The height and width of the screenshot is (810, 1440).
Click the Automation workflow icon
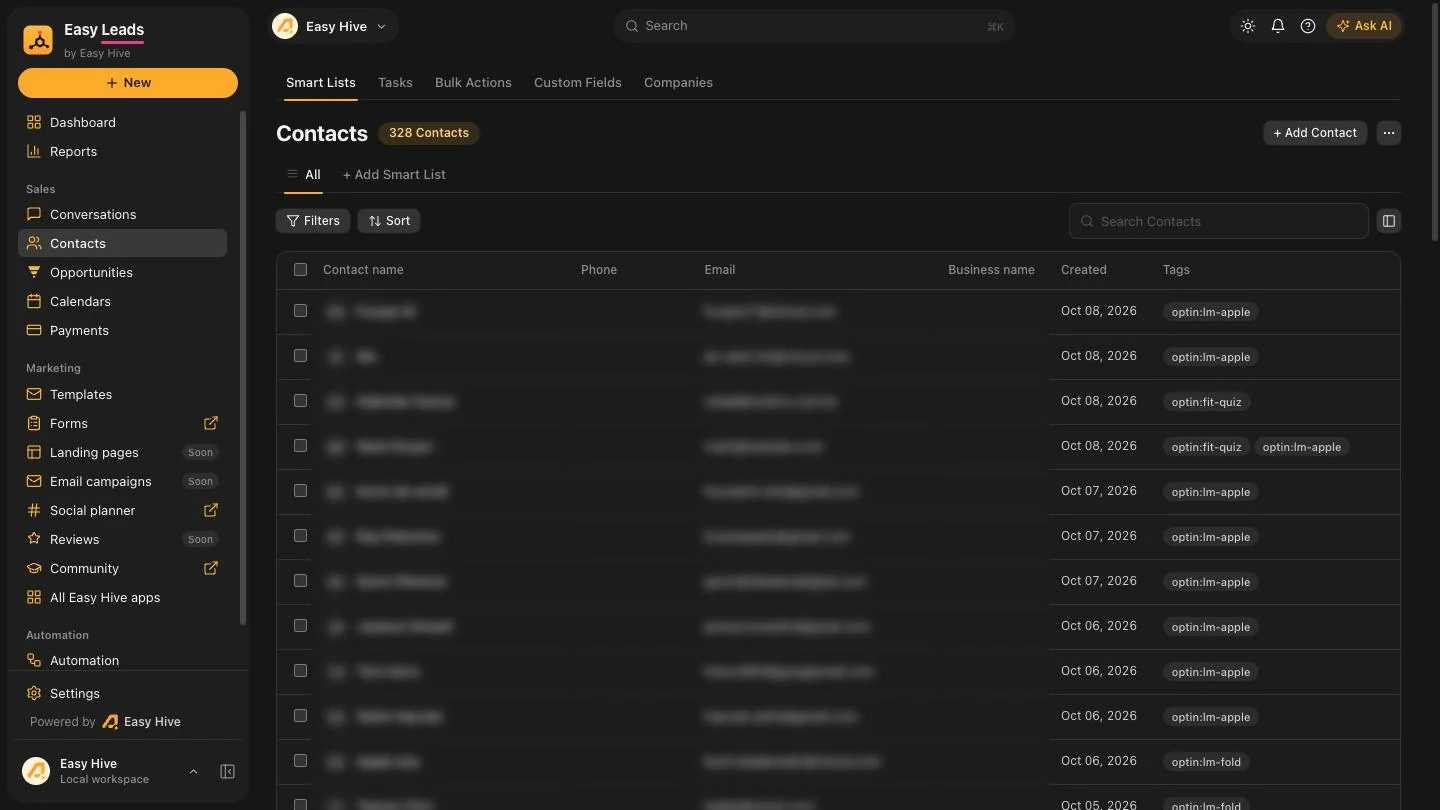[x=34, y=660]
